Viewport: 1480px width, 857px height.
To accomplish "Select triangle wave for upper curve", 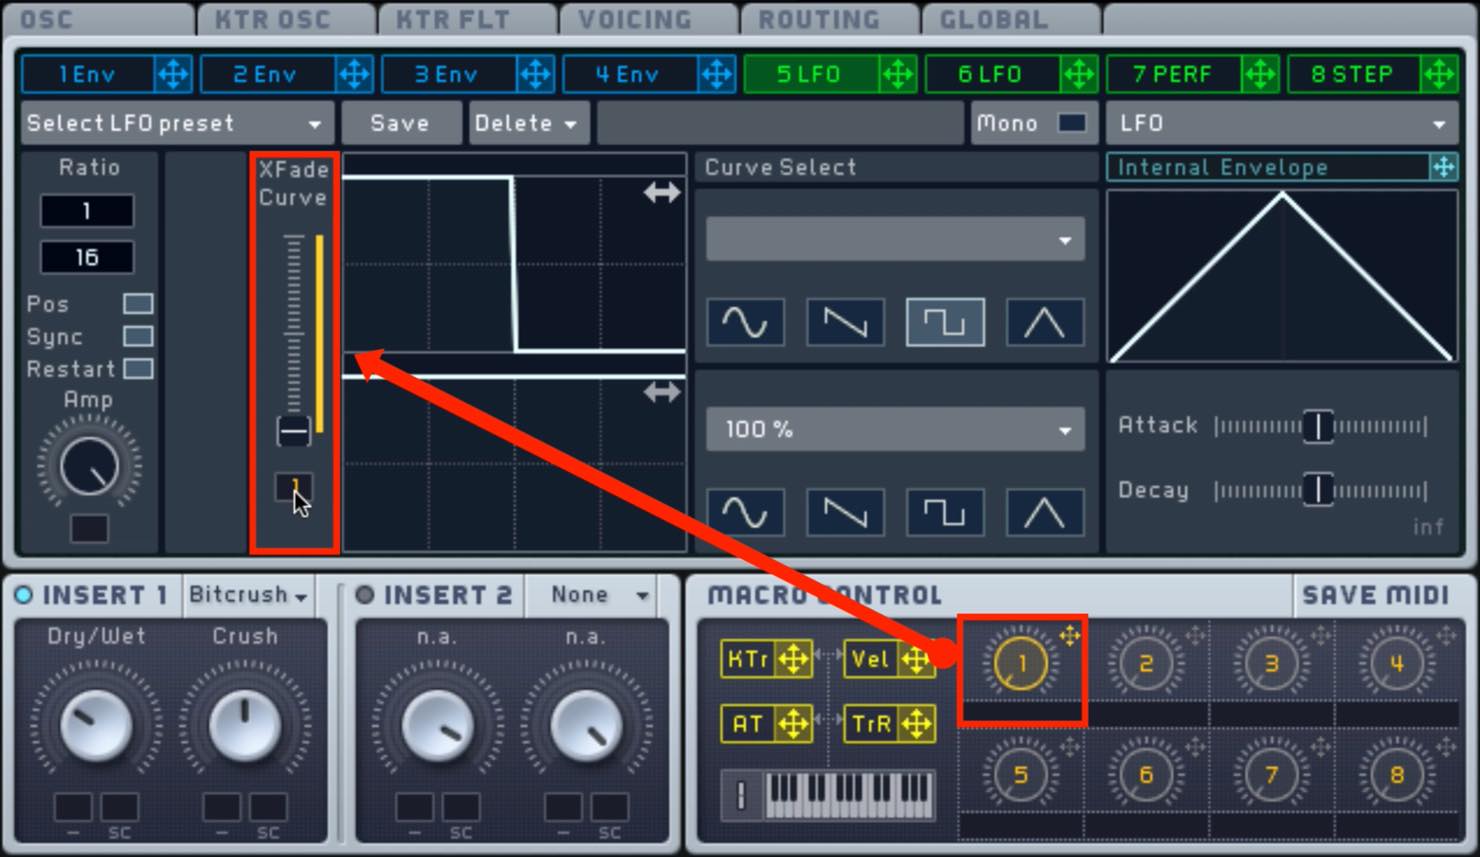I will [1045, 322].
